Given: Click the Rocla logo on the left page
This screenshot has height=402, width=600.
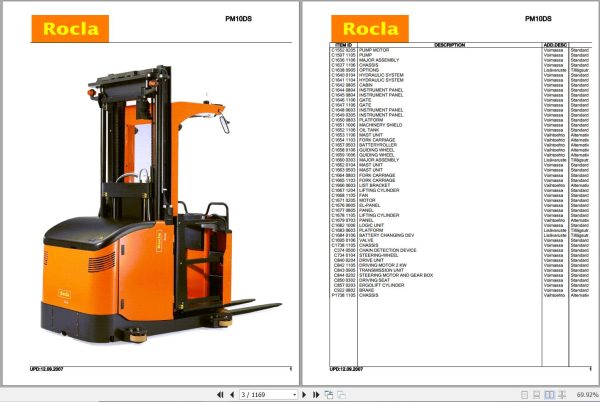Looking at the screenshot, I should pyautogui.click(x=70, y=29).
